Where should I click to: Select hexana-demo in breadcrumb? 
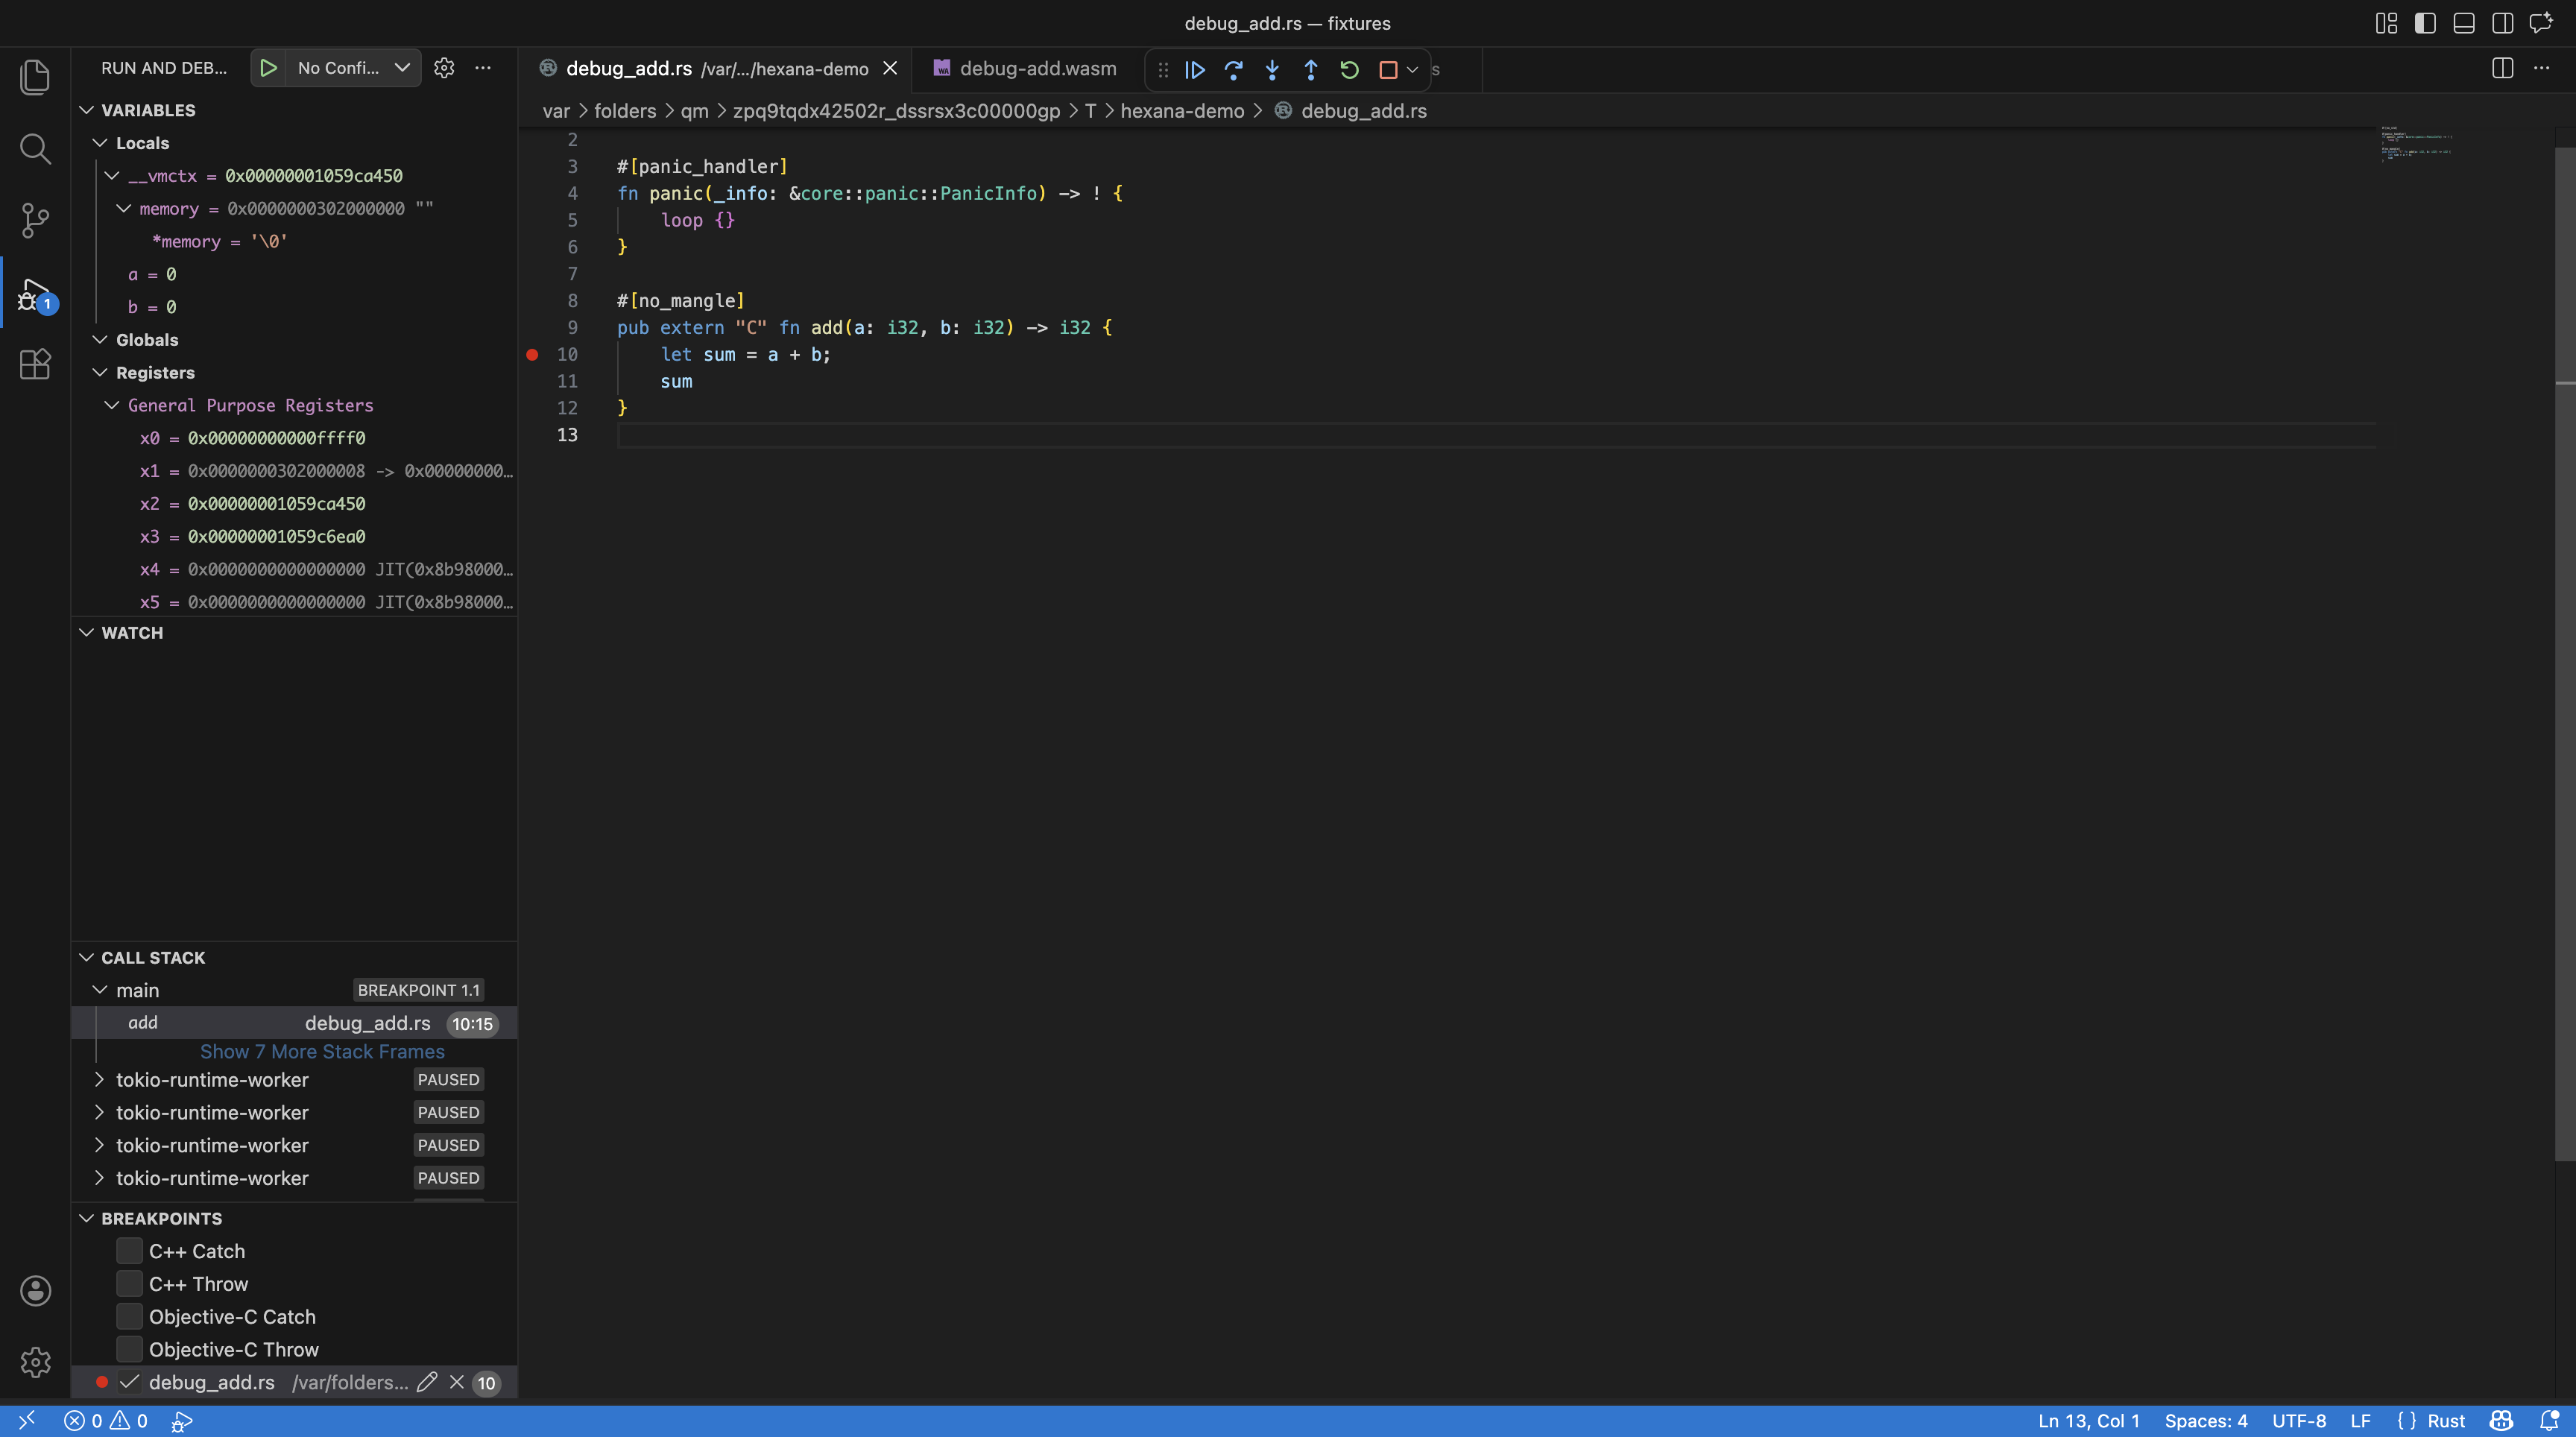click(x=1182, y=111)
